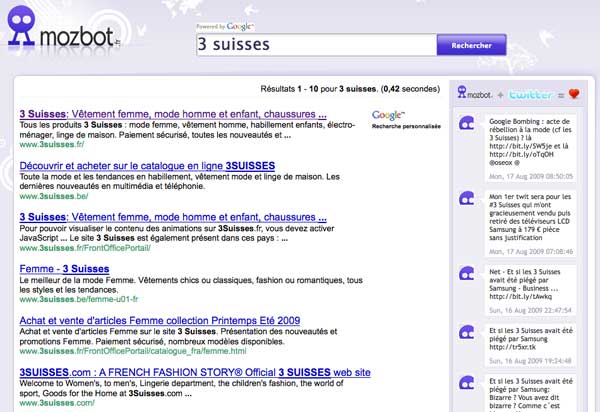This screenshot has width=600, height=412.
Task: Click 'Net - Et si les 3 Suisses' tweet text
Action: coord(525,284)
